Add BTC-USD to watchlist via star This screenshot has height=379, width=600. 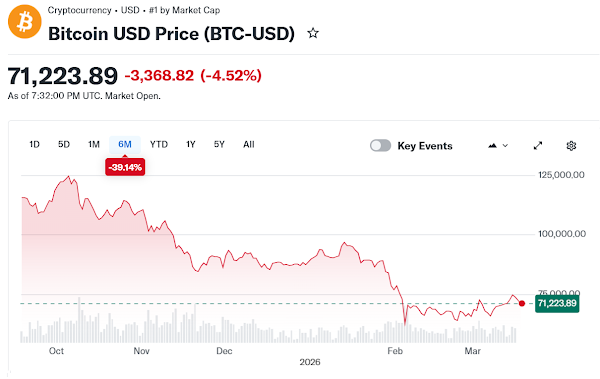[x=313, y=33]
